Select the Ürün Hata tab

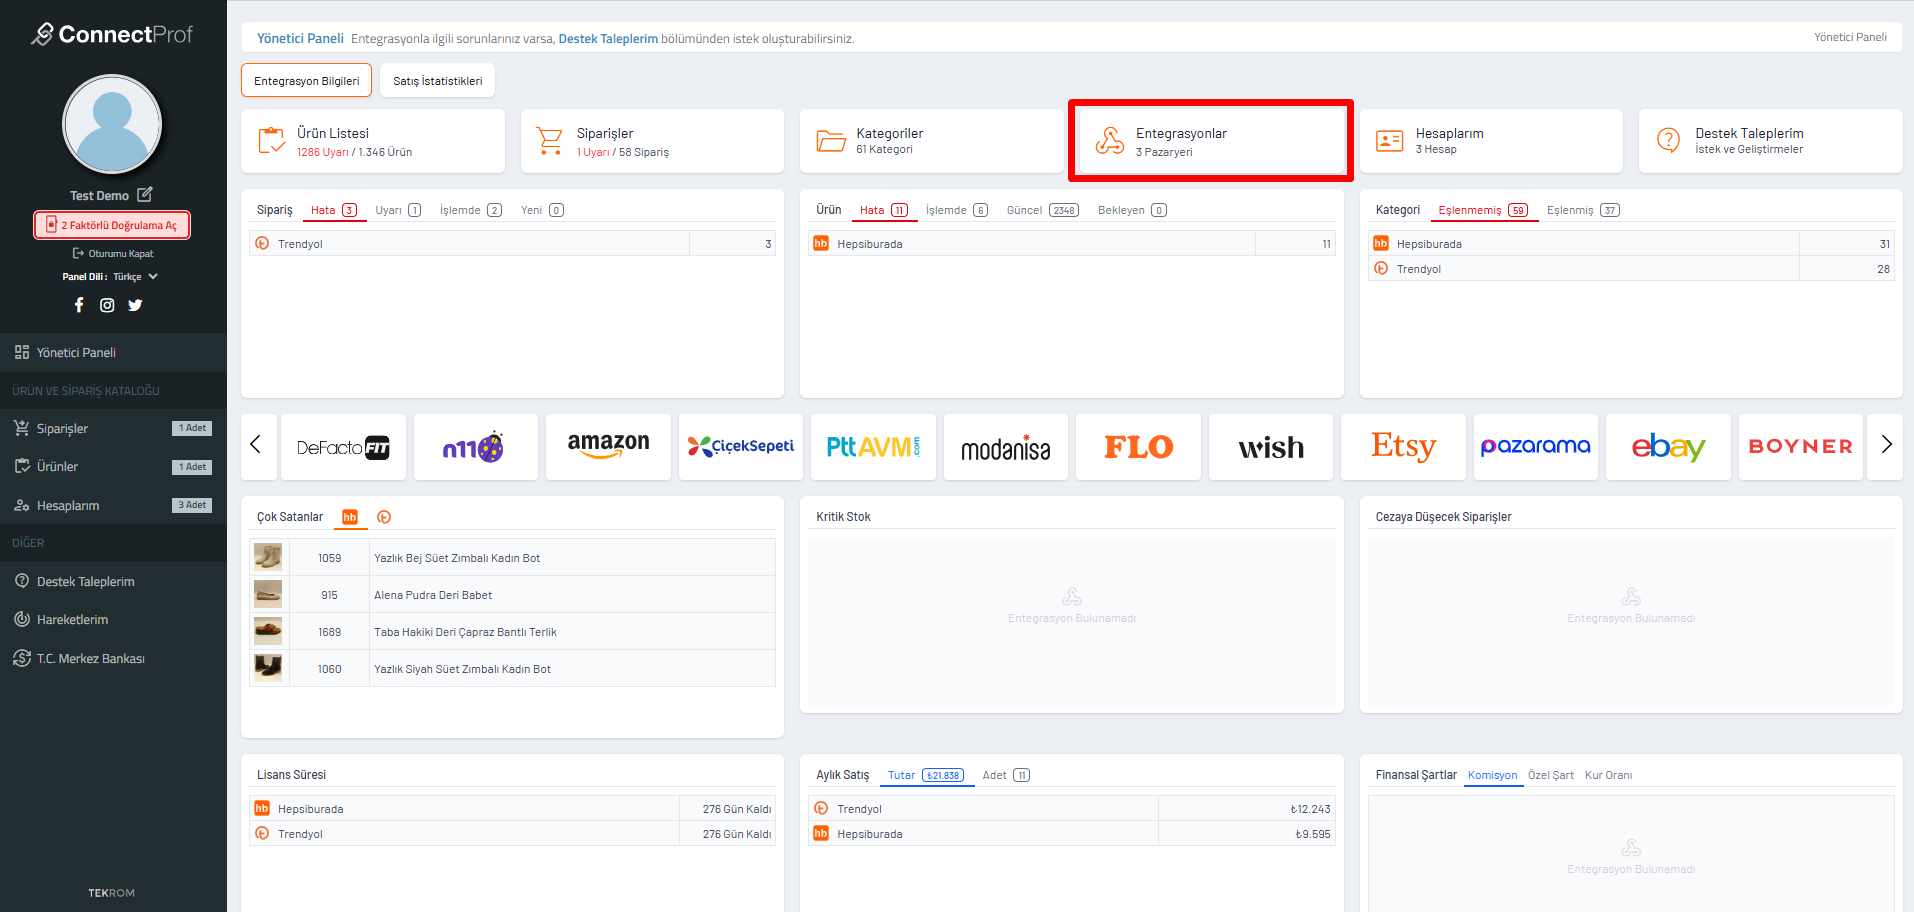point(884,210)
